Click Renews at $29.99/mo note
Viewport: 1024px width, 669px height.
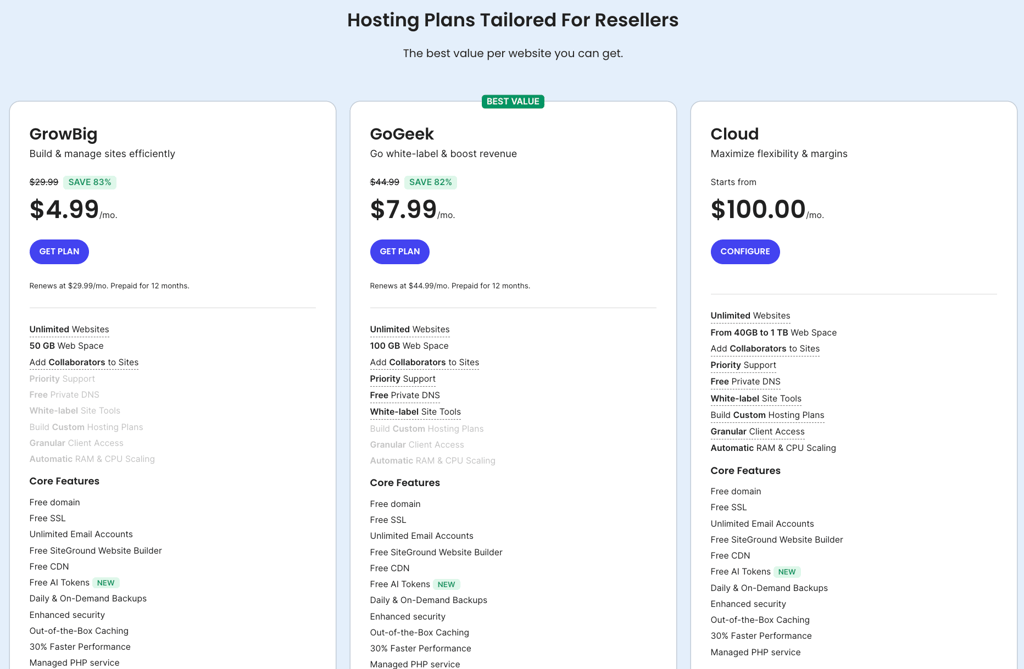109,286
